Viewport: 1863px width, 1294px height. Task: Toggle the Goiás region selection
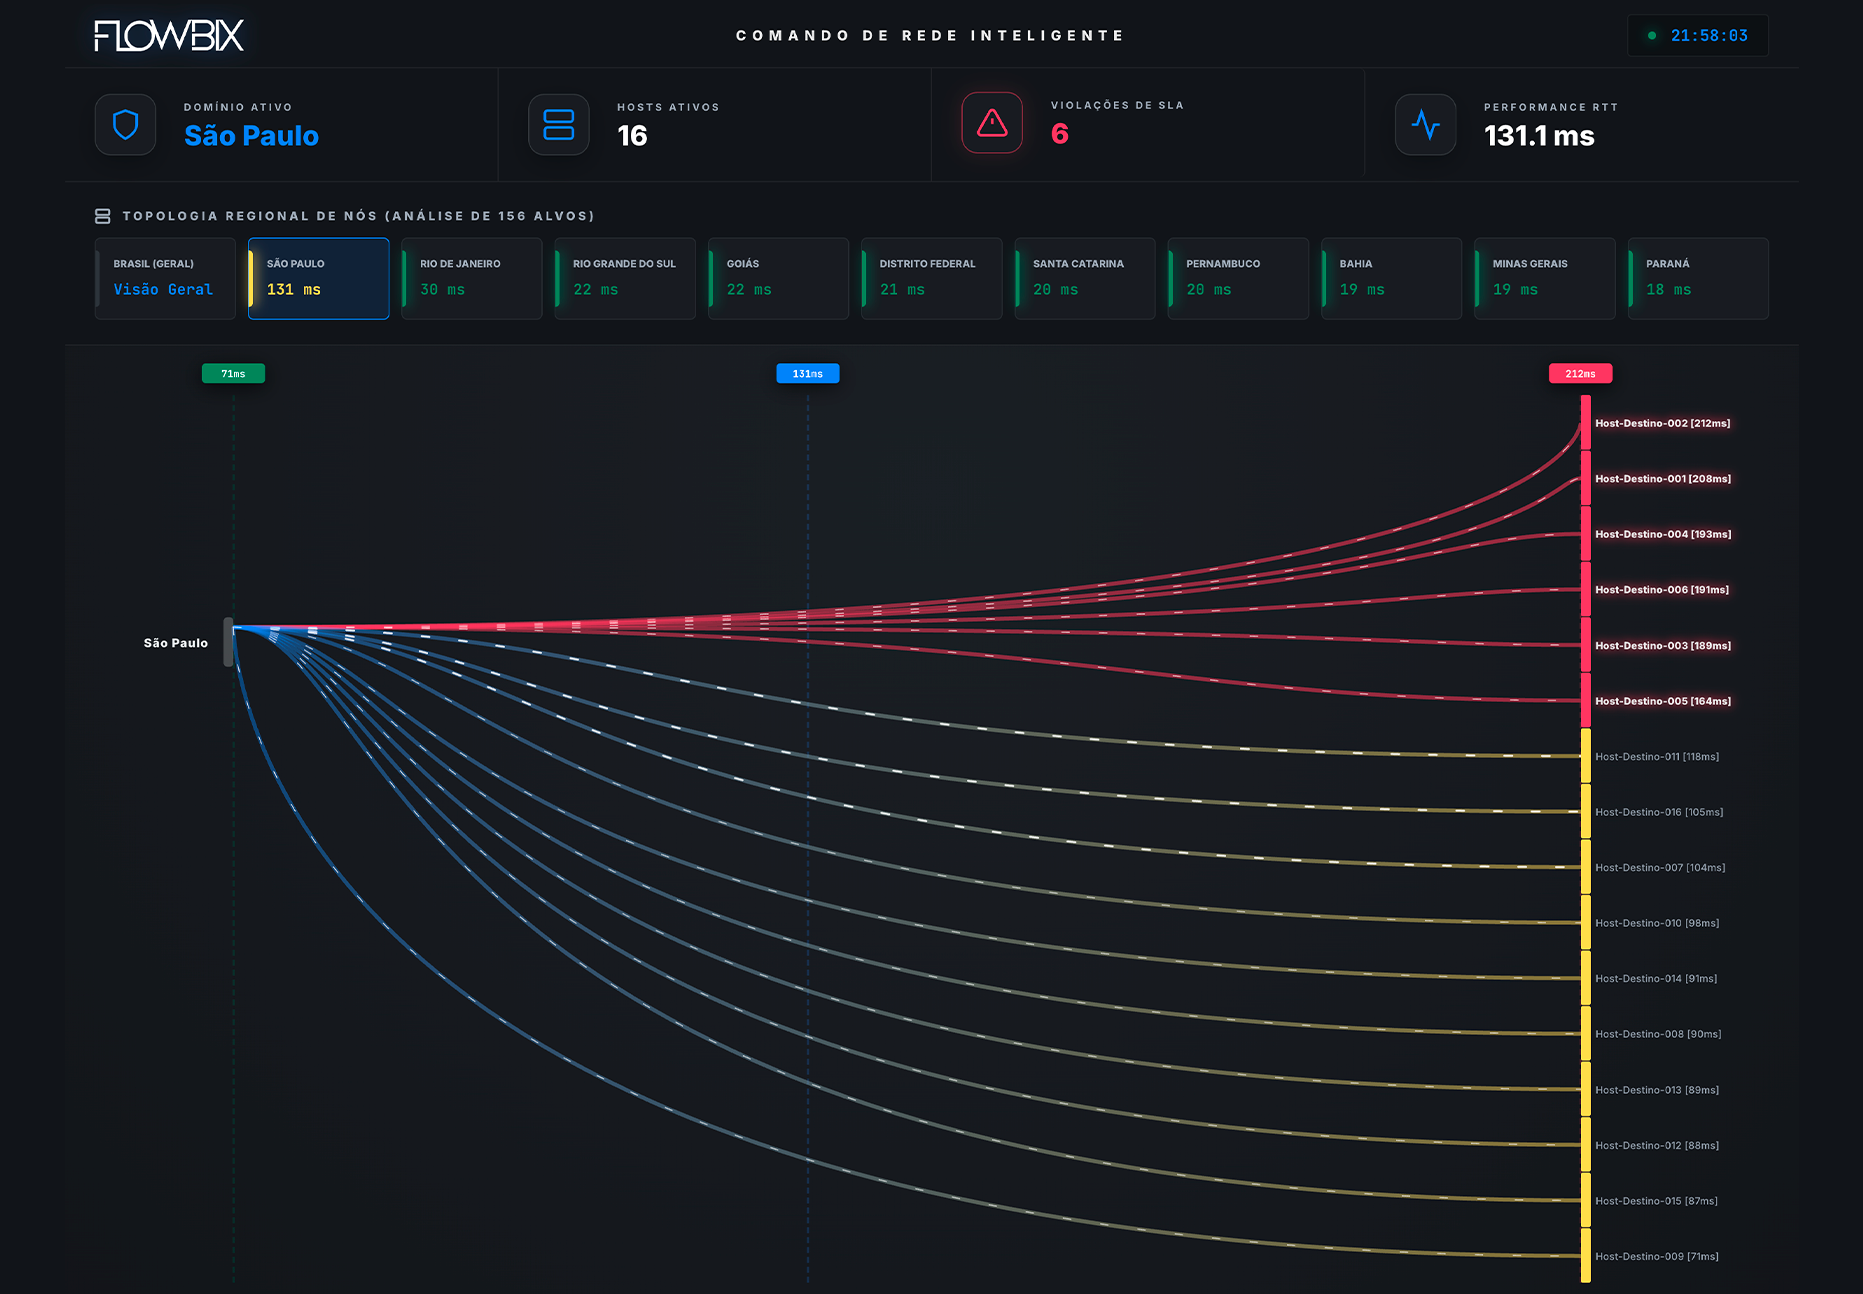click(x=778, y=278)
